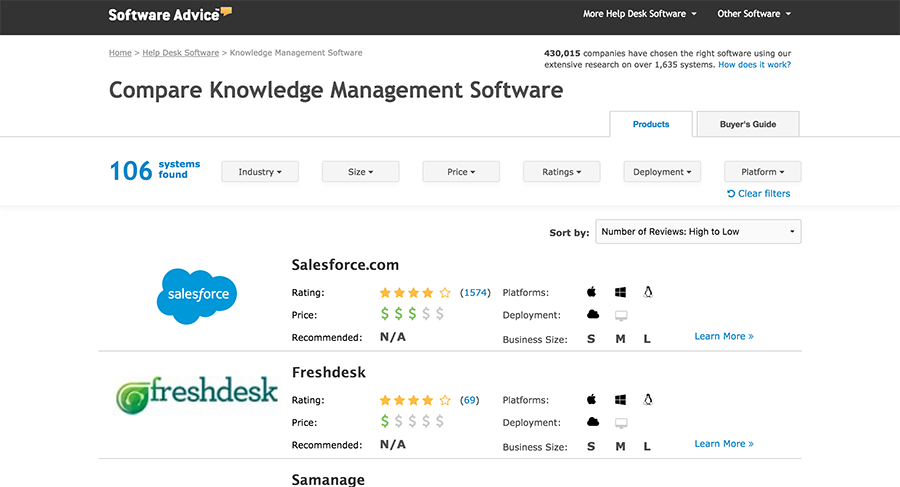Click Apple platform icon for Salesforce.com
Image resolution: width=900 pixels, height=487 pixels.
[x=591, y=292]
